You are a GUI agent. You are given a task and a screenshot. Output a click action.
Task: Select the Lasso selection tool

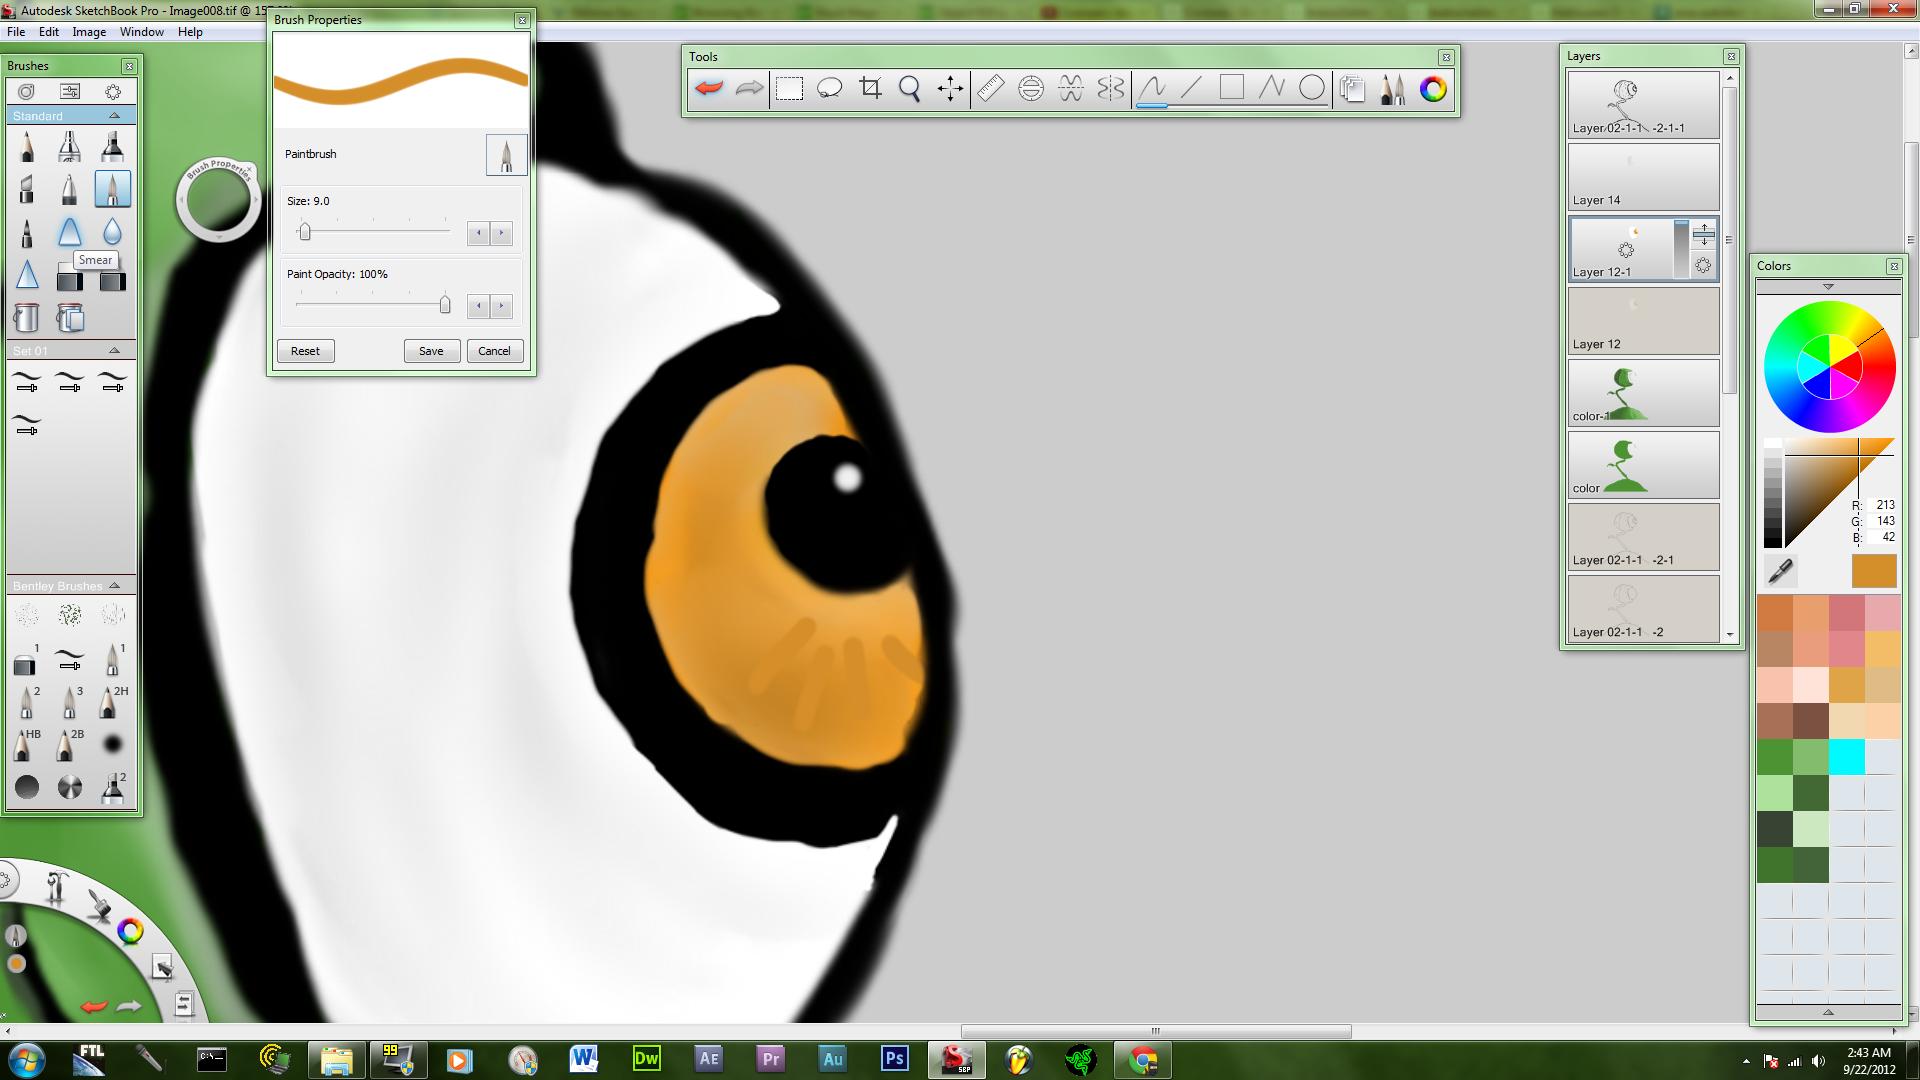pos(830,89)
